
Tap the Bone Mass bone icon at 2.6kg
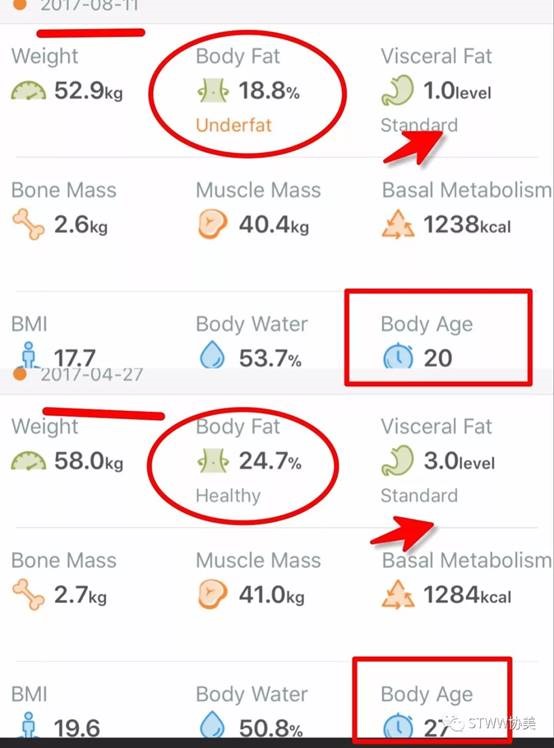[28, 224]
